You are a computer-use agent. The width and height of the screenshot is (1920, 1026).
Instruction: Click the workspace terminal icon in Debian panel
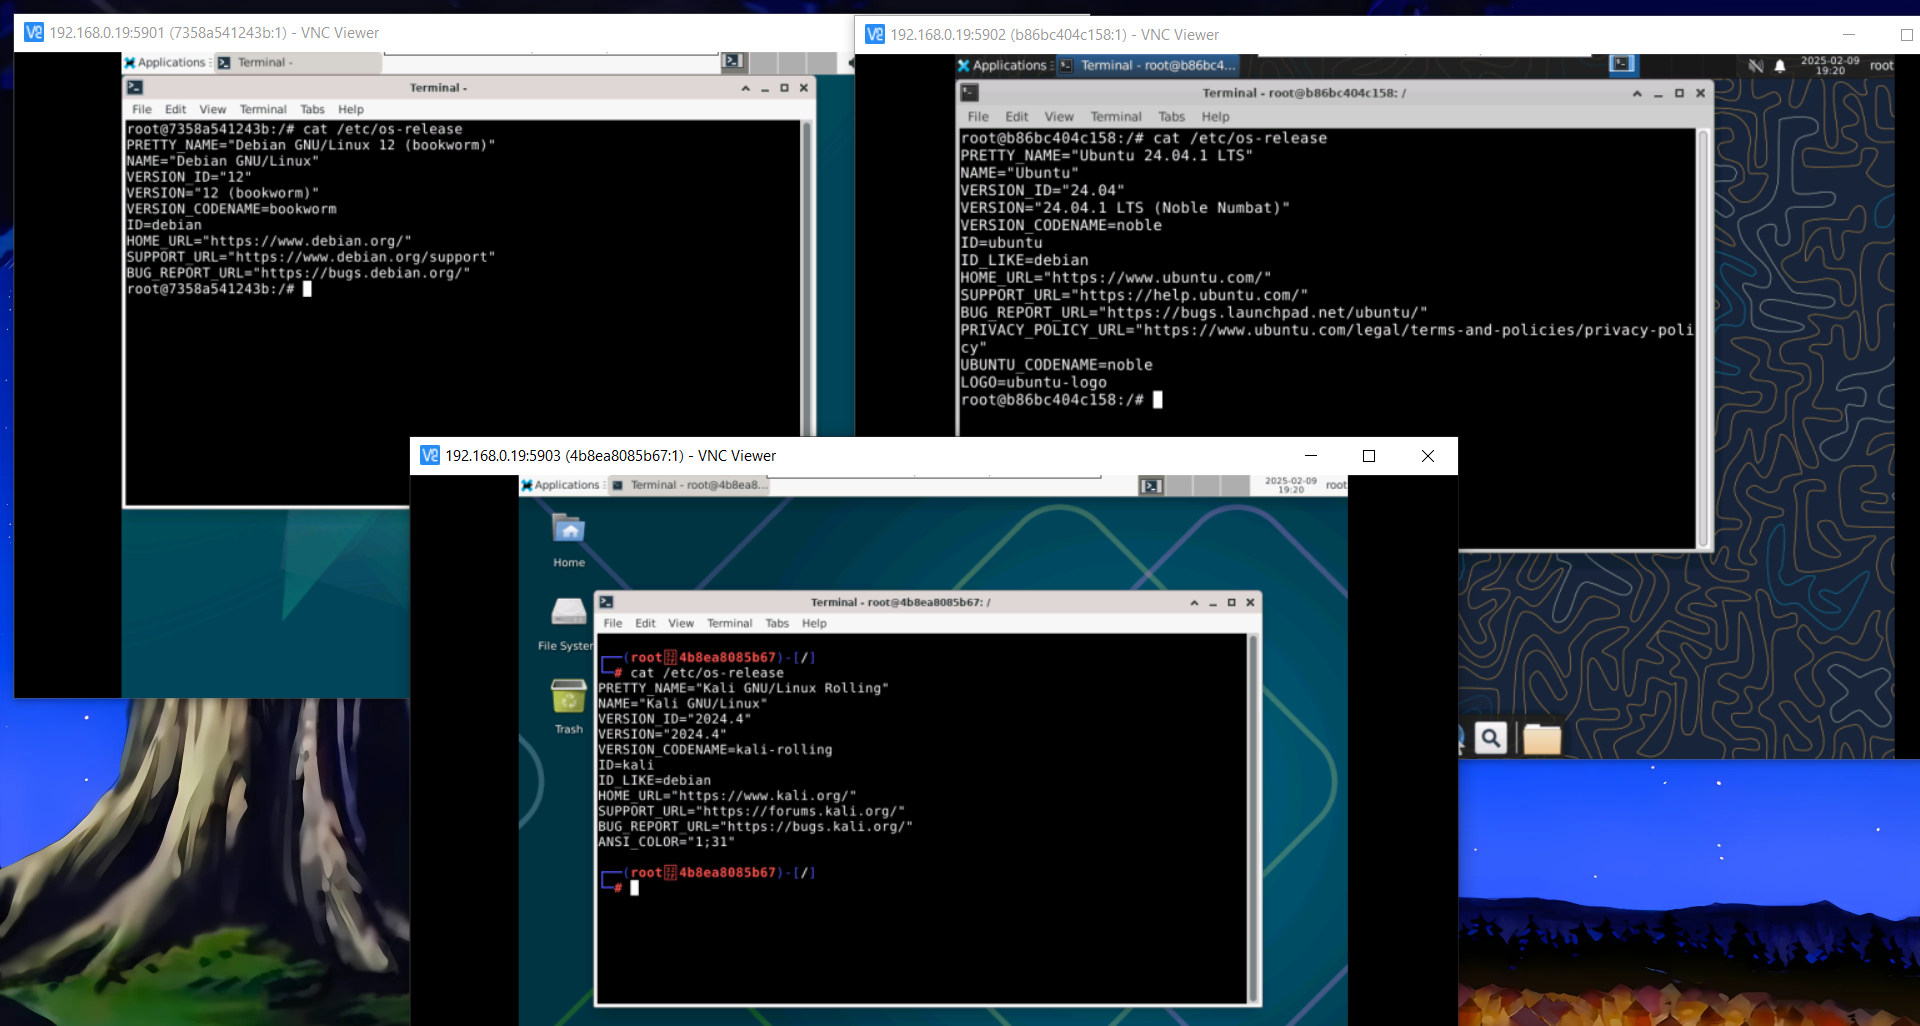(734, 61)
